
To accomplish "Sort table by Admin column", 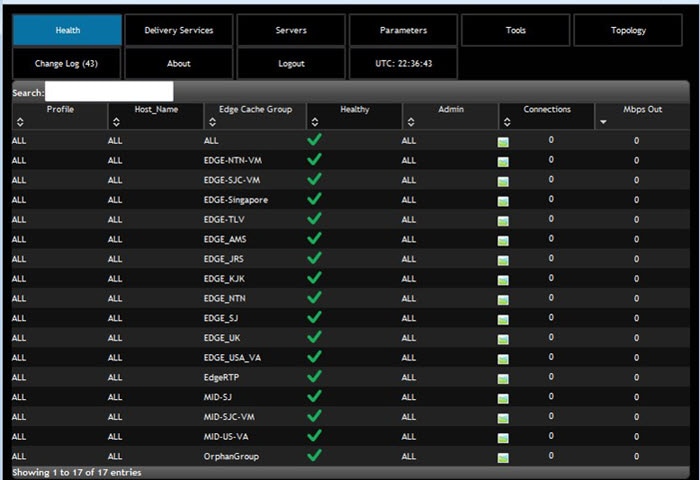I will click(451, 116).
